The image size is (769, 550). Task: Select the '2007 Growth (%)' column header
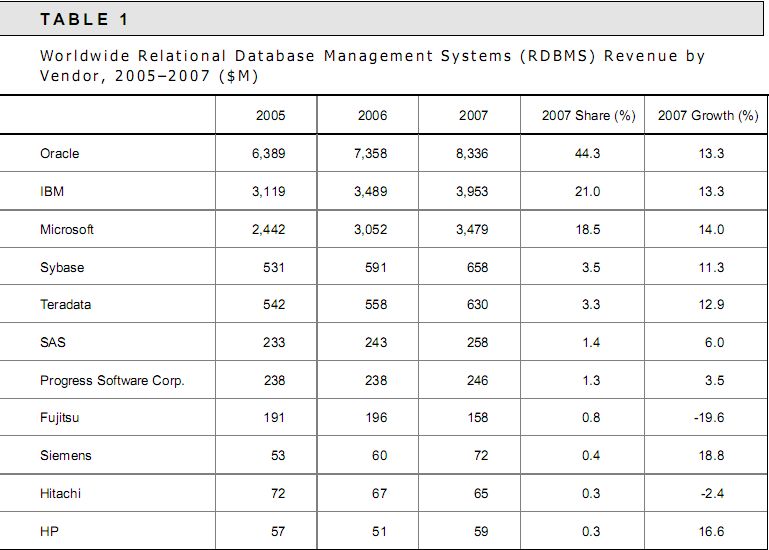point(708,115)
